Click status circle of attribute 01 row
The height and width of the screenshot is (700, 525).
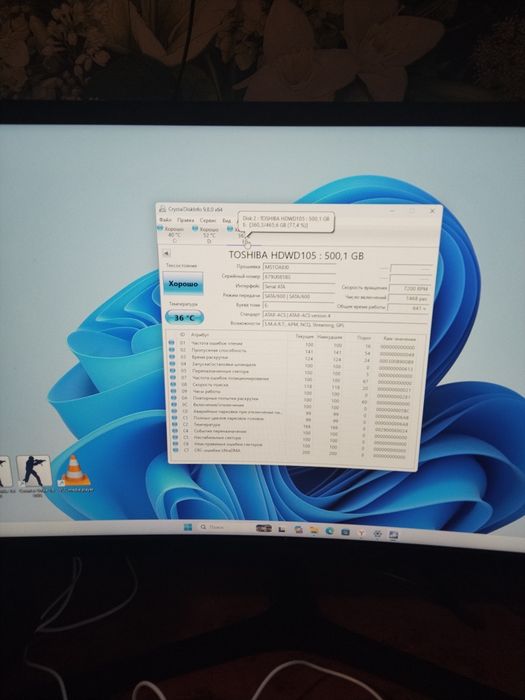coord(172,343)
